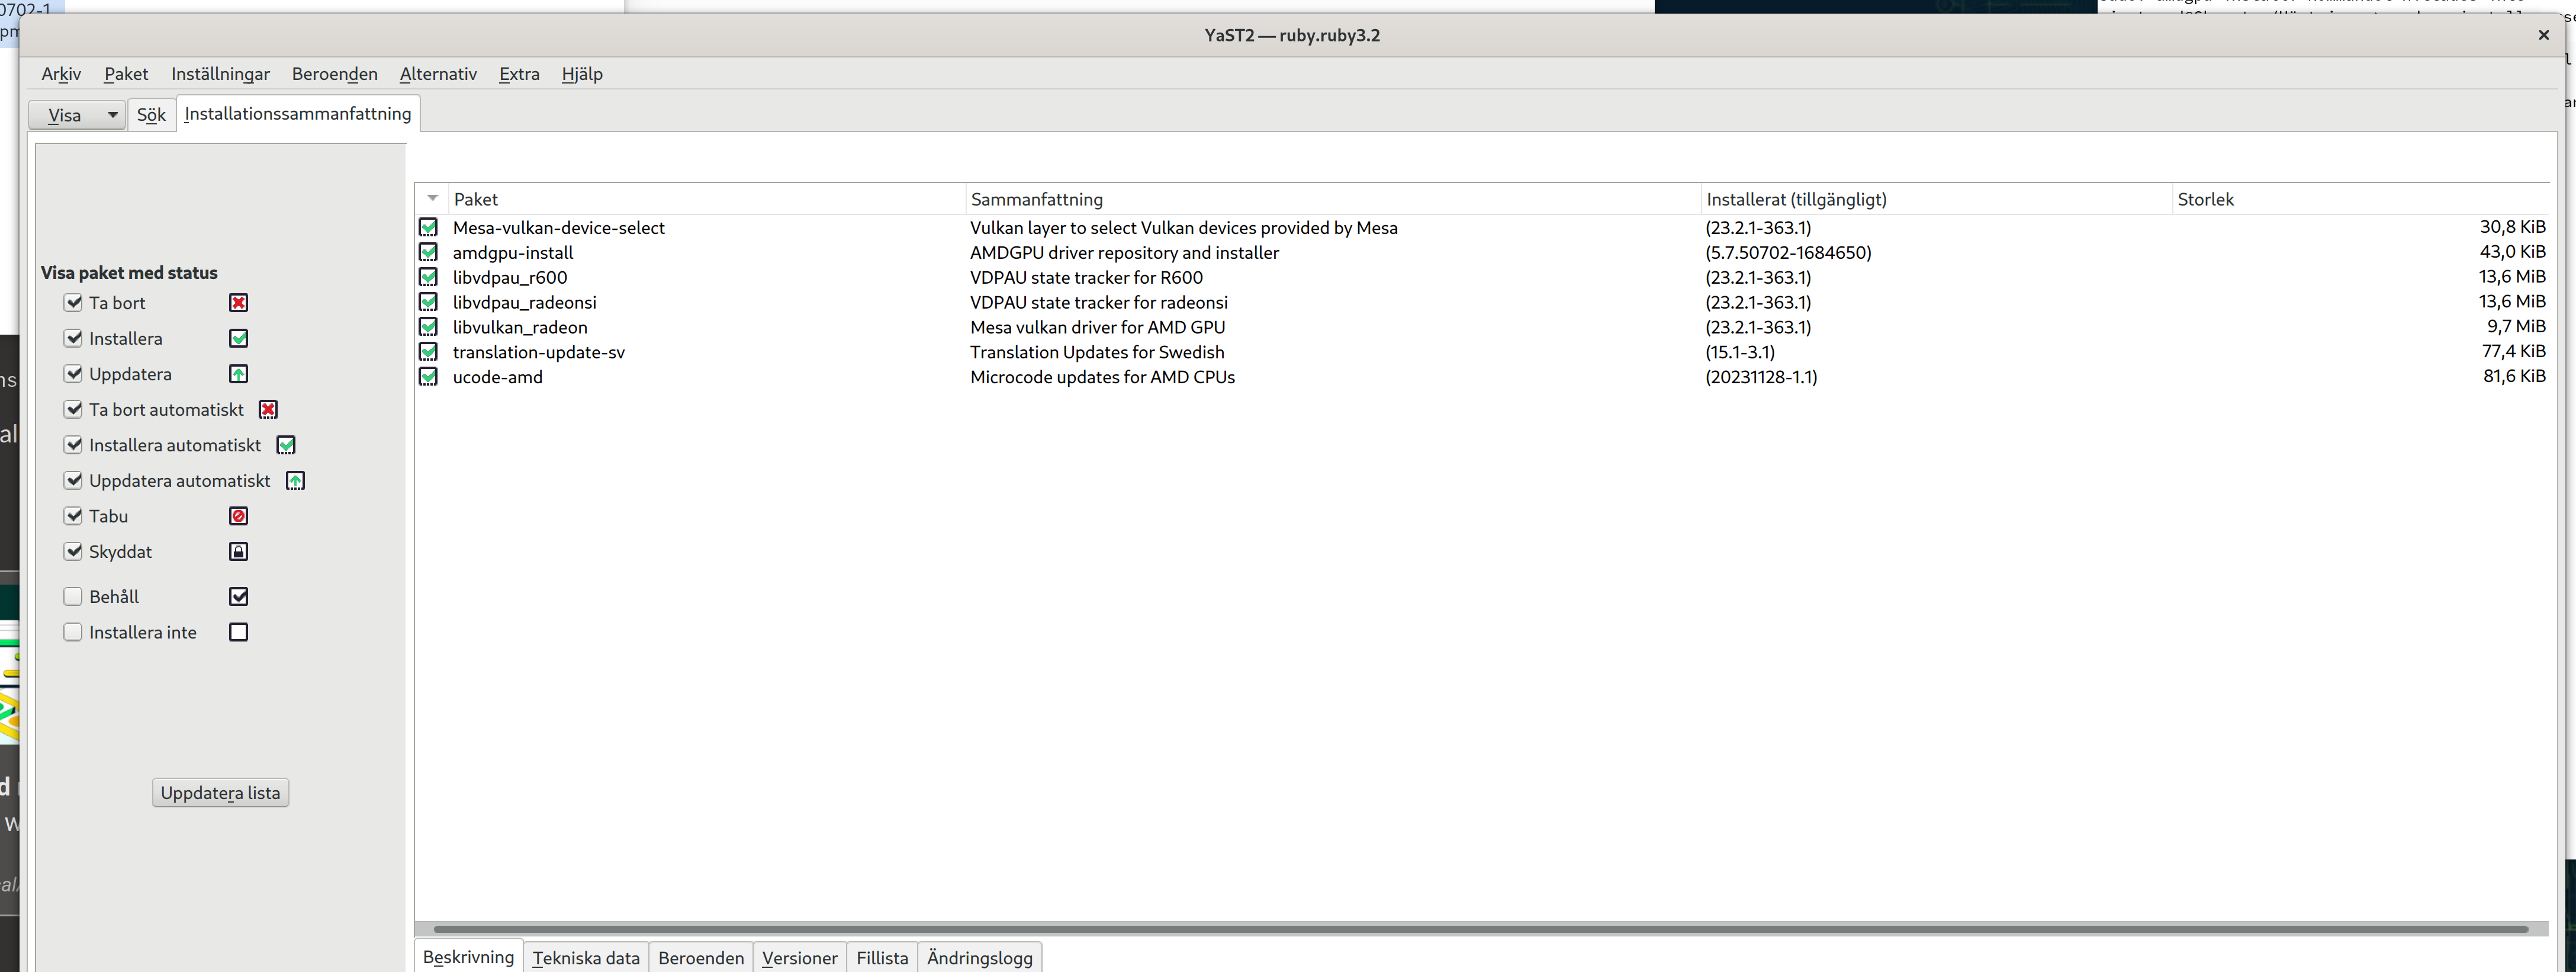The width and height of the screenshot is (2576, 972).
Task: Click the install status icon for Mesa-vulkan-device-select
Action: point(428,227)
